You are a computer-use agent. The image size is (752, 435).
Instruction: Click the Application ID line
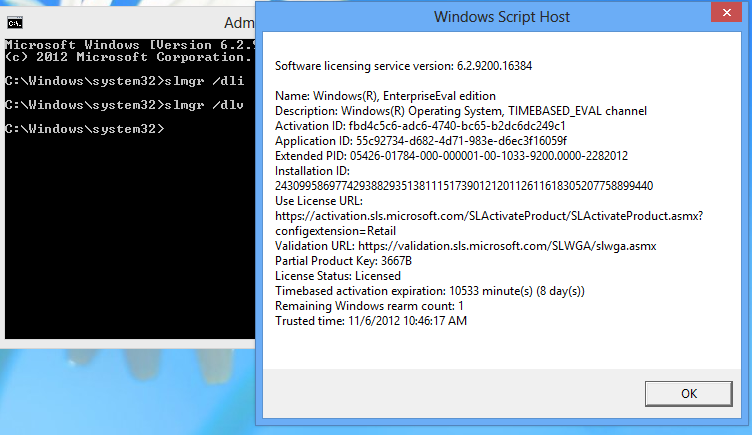[421, 141]
